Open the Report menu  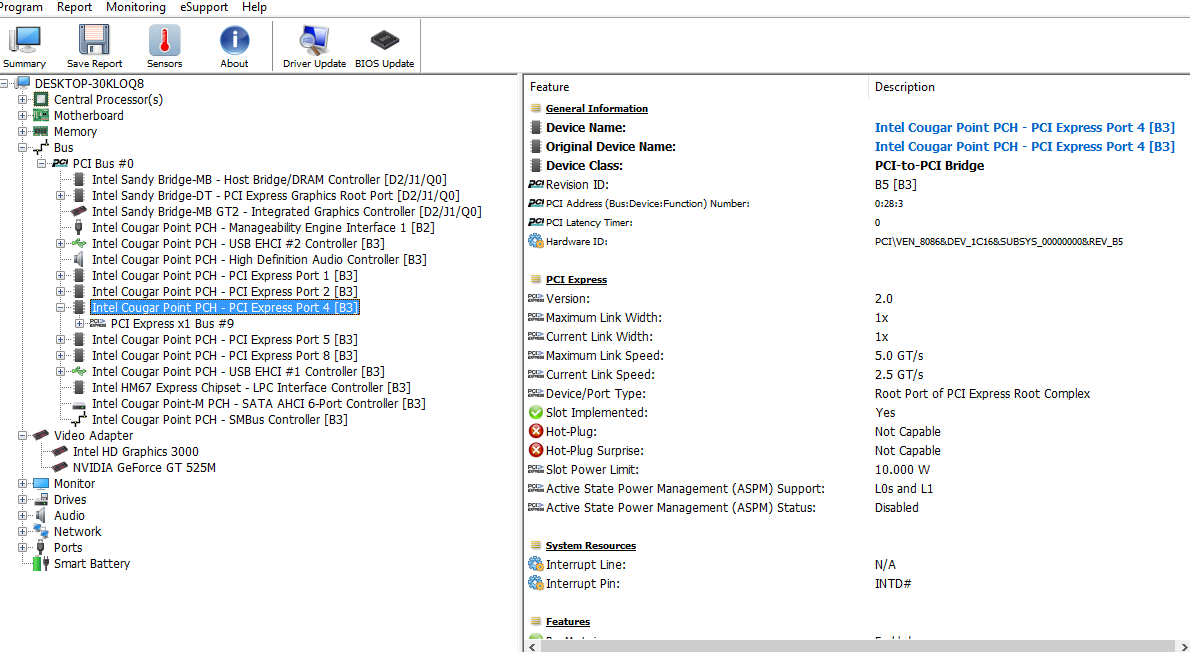[x=74, y=7]
